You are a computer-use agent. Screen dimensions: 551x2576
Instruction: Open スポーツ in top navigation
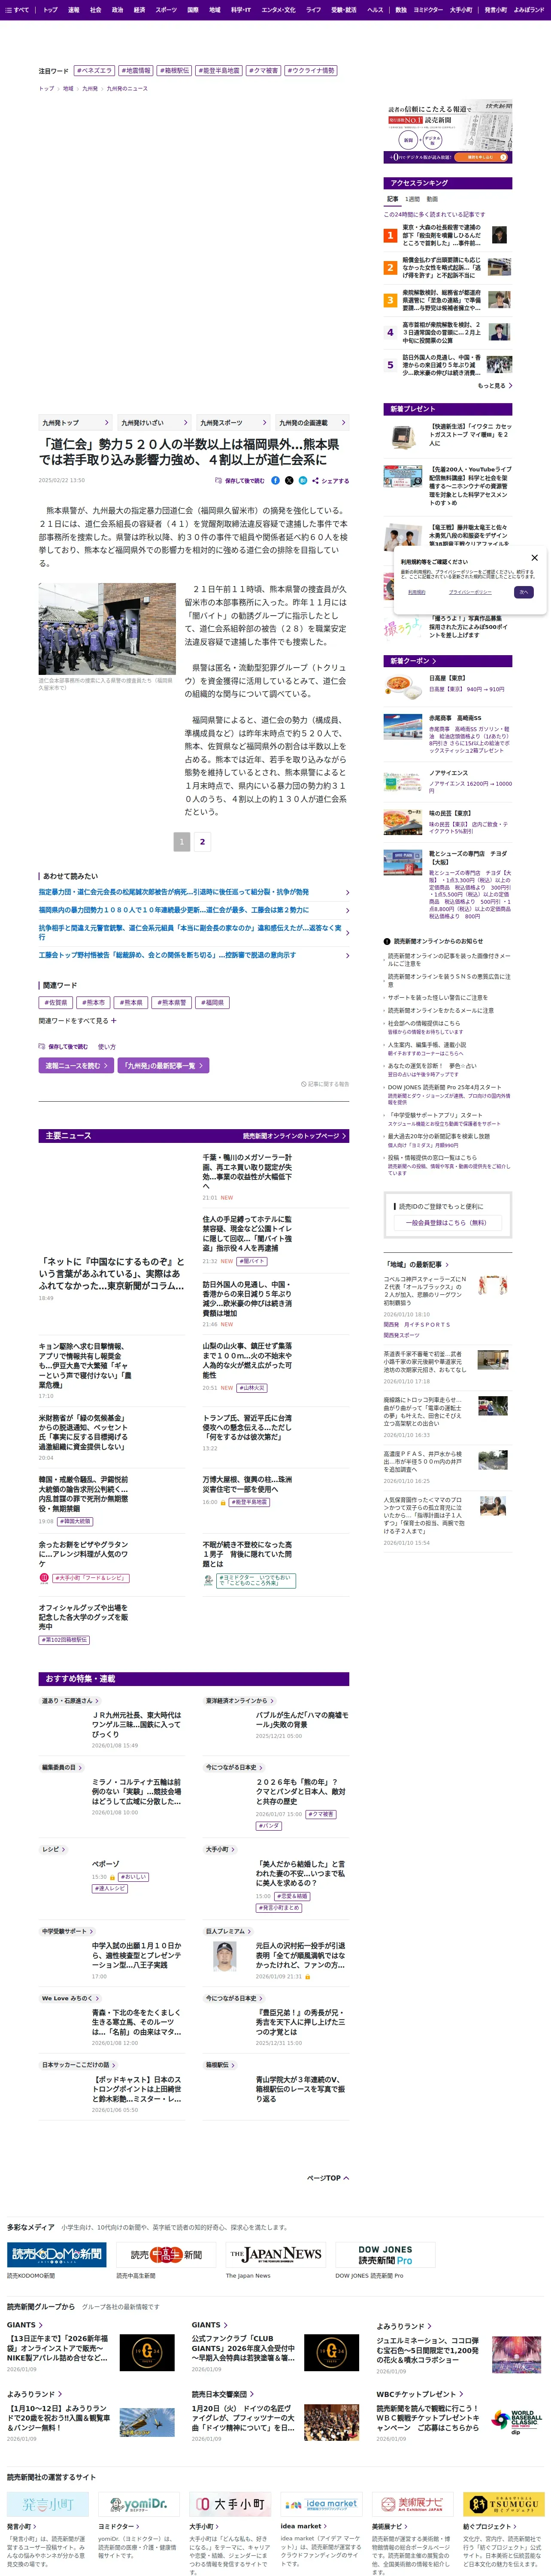point(166,9)
